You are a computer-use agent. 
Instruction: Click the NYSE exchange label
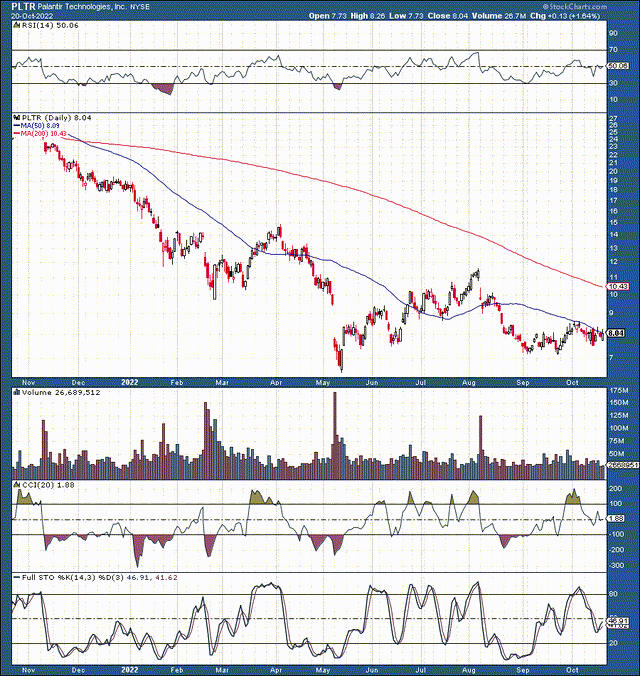[140, 7]
